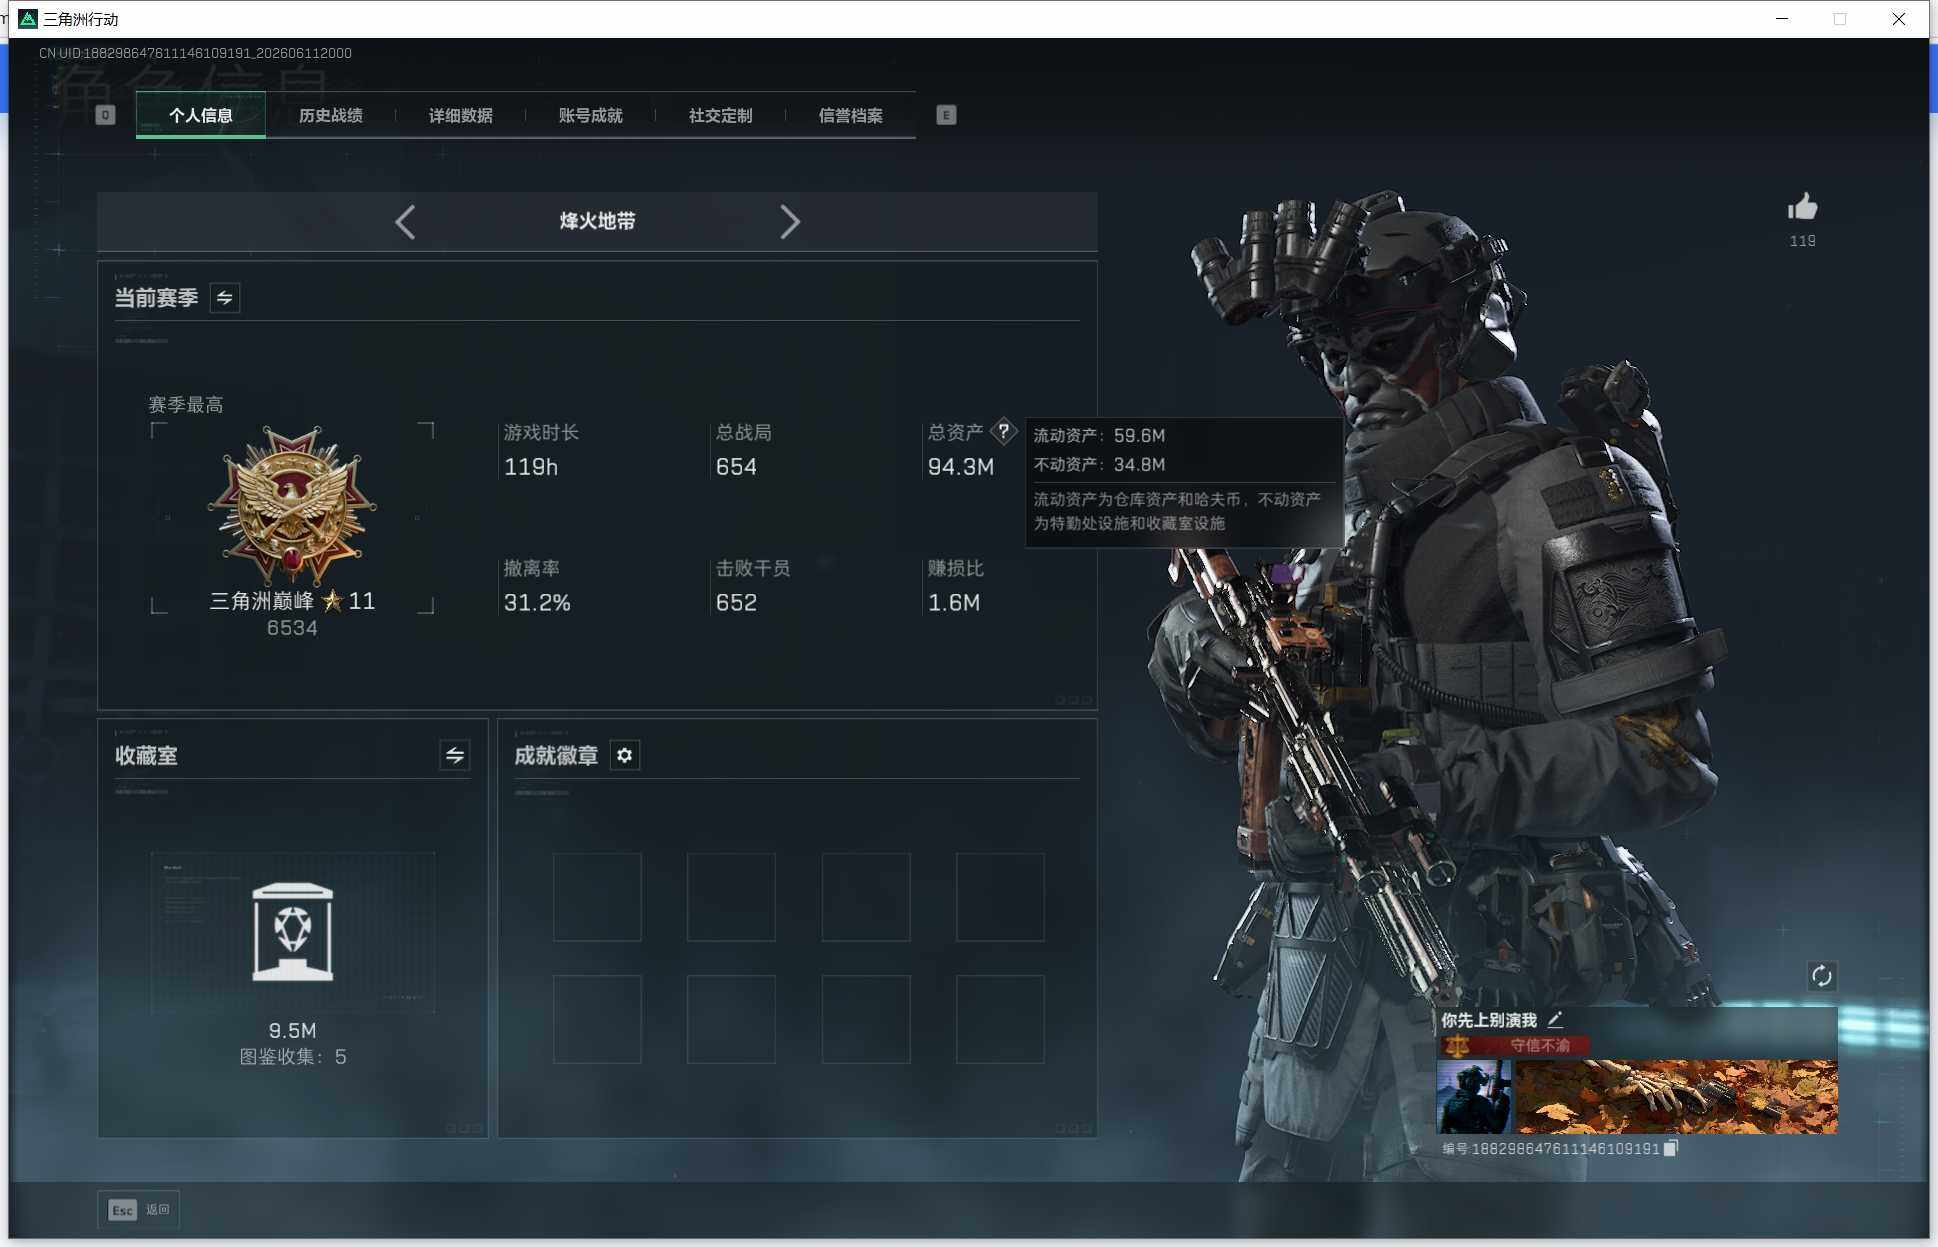Screen dimensions: 1938x1247
Task: Select the 账号成就 tab
Action: tap(591, 115)
